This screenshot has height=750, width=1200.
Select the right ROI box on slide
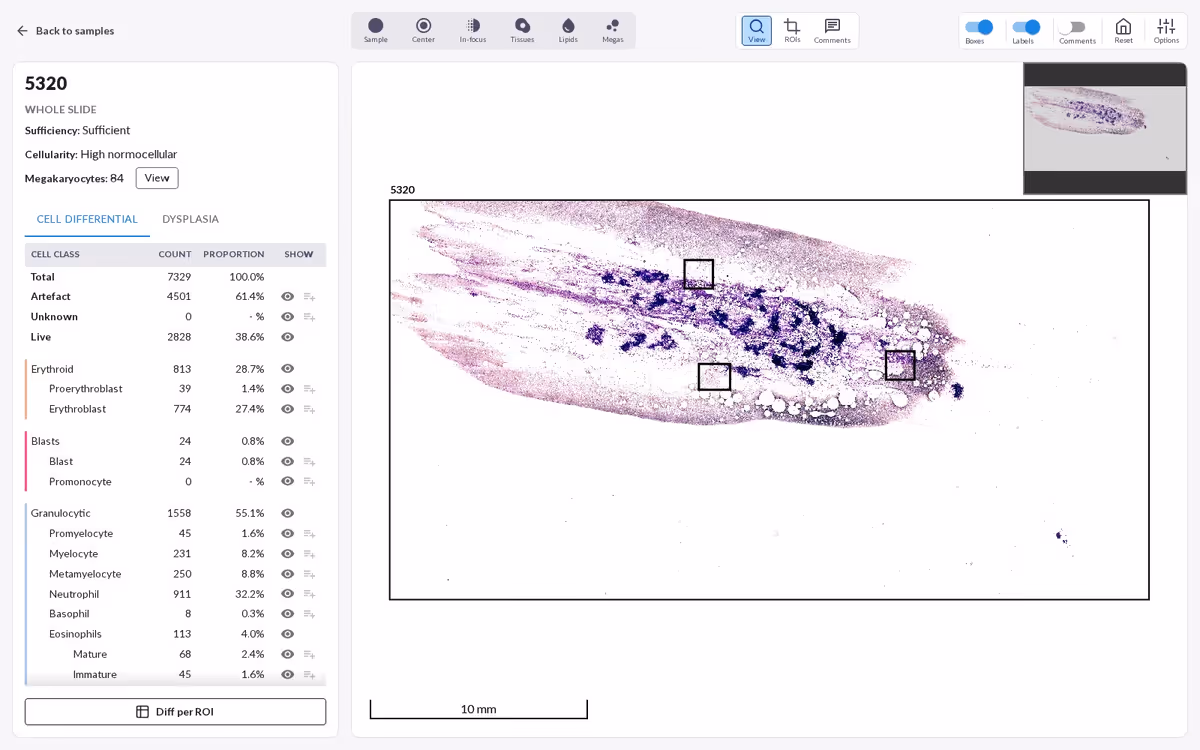point(900,365)
